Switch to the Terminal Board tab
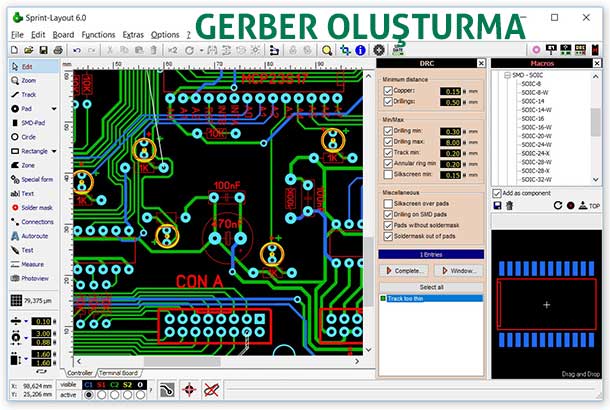Image resolution: width=610 pixels, height=410 pixels. (x=118, y=373)
